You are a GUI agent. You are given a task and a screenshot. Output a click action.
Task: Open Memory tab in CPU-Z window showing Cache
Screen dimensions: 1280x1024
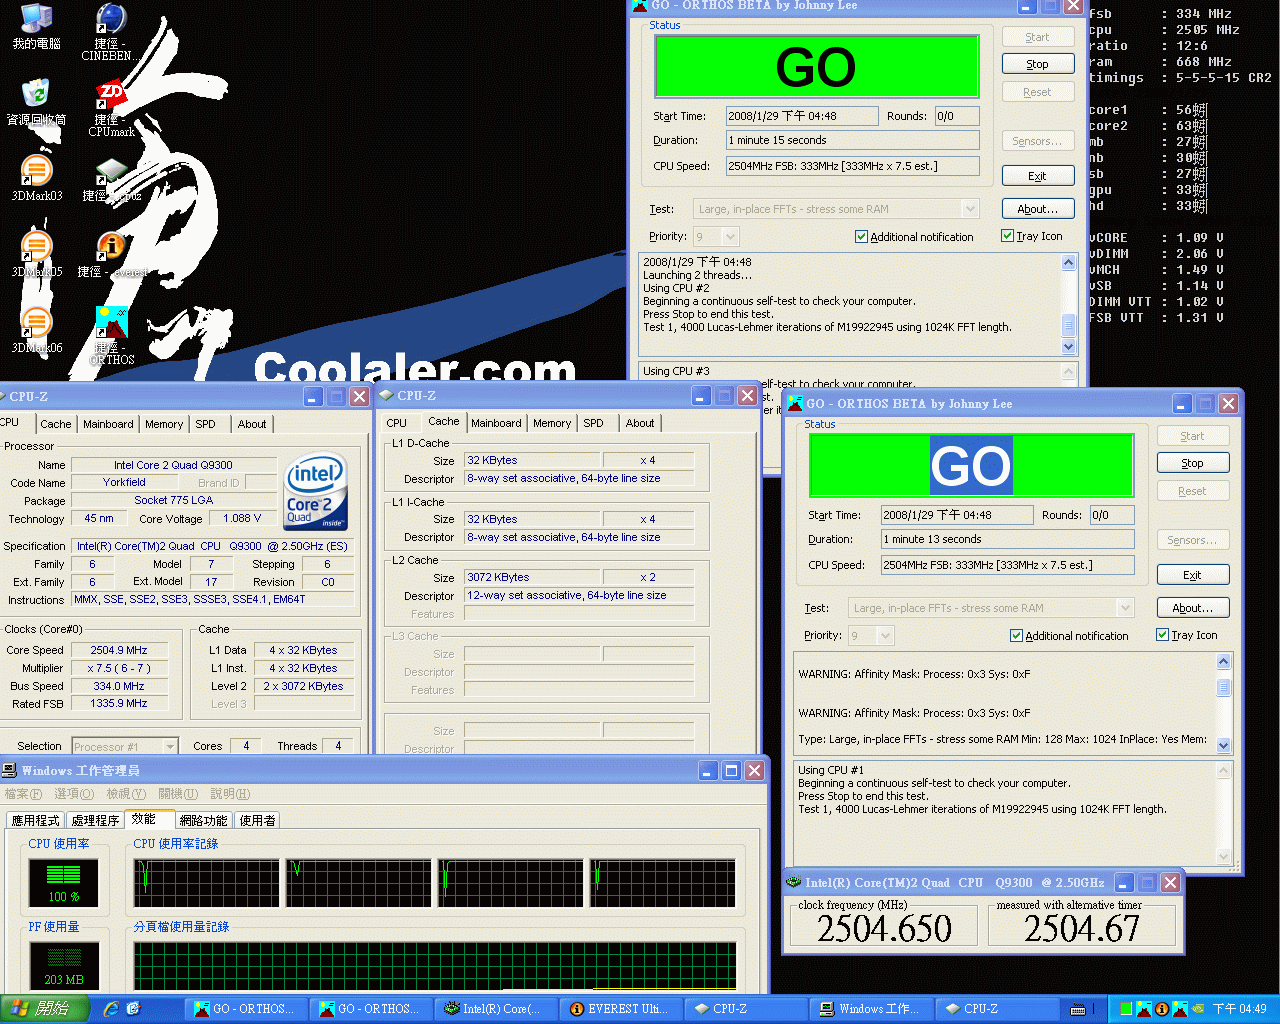552,423
